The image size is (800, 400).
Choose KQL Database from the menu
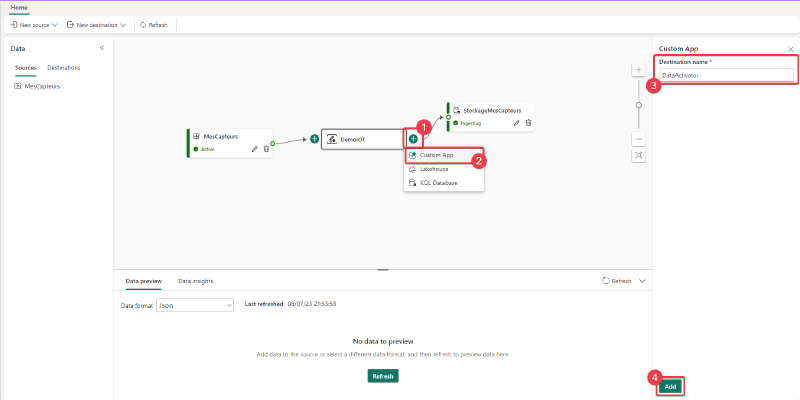[x=443, y=183]
